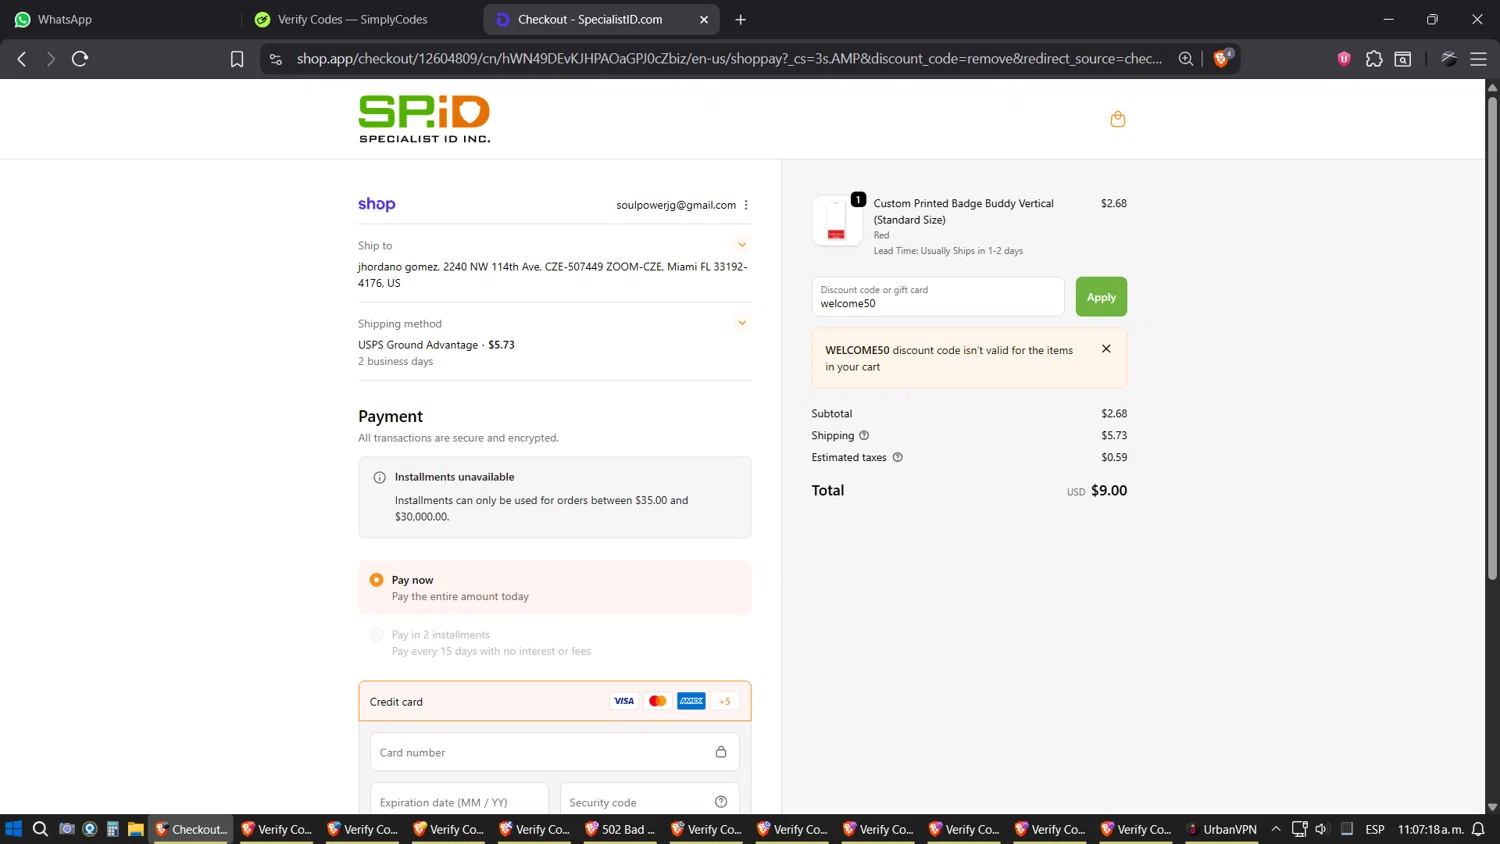The width and height of the screenshot is (1500, 844).
Task: Open Brave Shields lion icon
Action: [x=1222, y=58]
